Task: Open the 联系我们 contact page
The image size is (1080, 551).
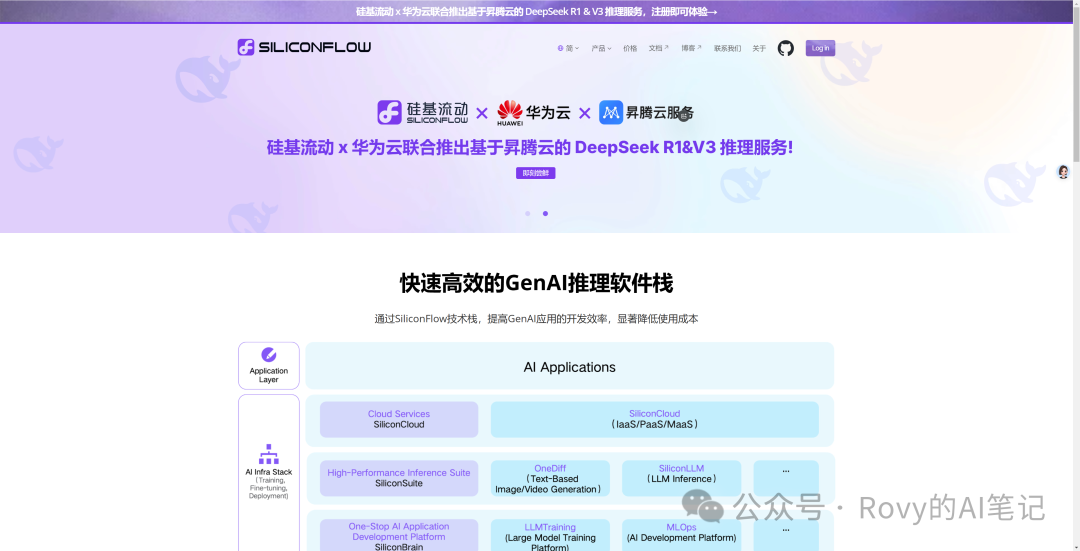Action: coord(727,48)
